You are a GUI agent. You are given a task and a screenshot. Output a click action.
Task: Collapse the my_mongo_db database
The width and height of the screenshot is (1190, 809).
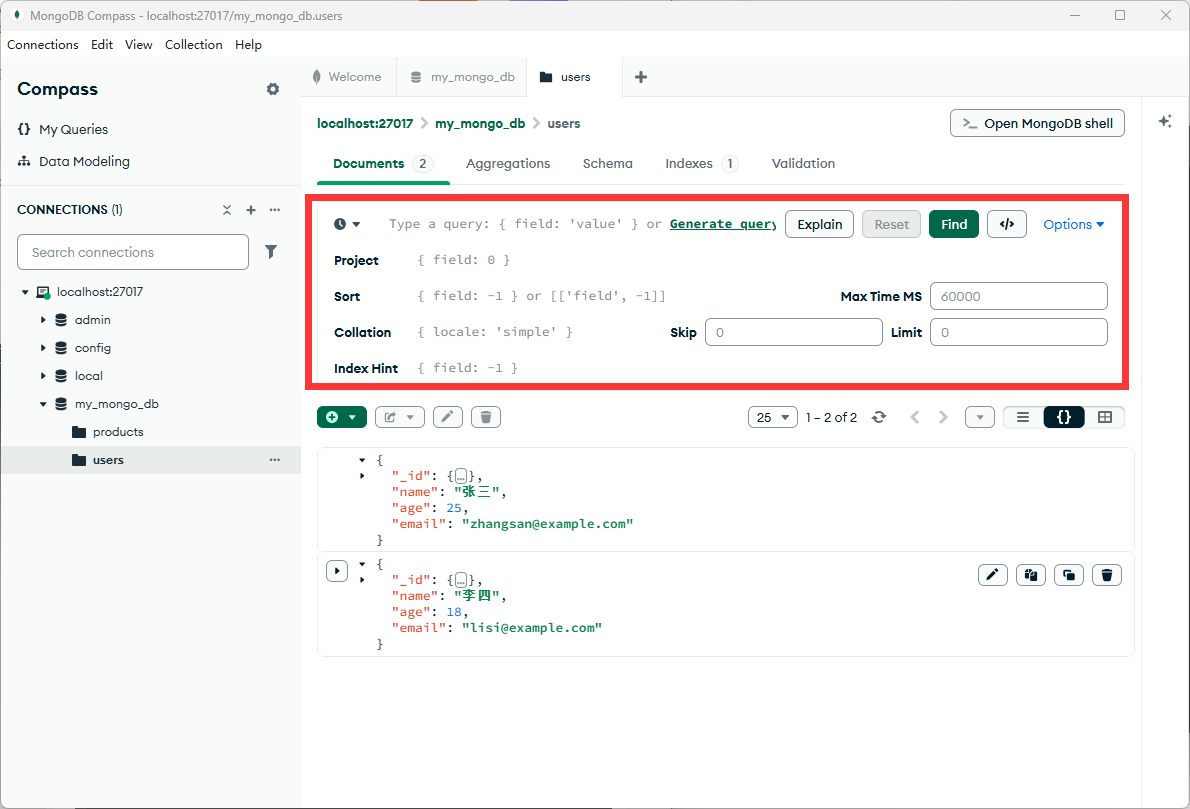coord(43,404)
